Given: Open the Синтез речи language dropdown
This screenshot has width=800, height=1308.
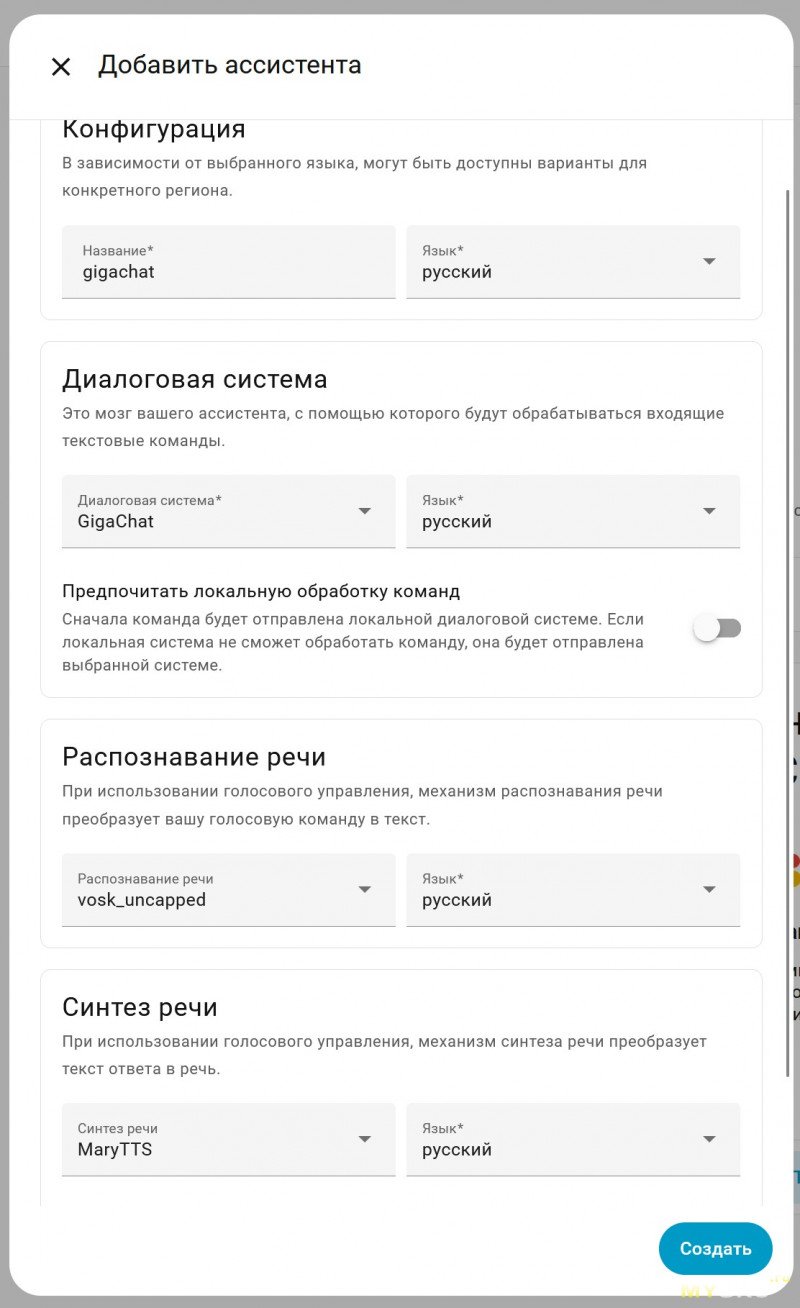Looking at the screenshot, I should tap(560, 1139).
